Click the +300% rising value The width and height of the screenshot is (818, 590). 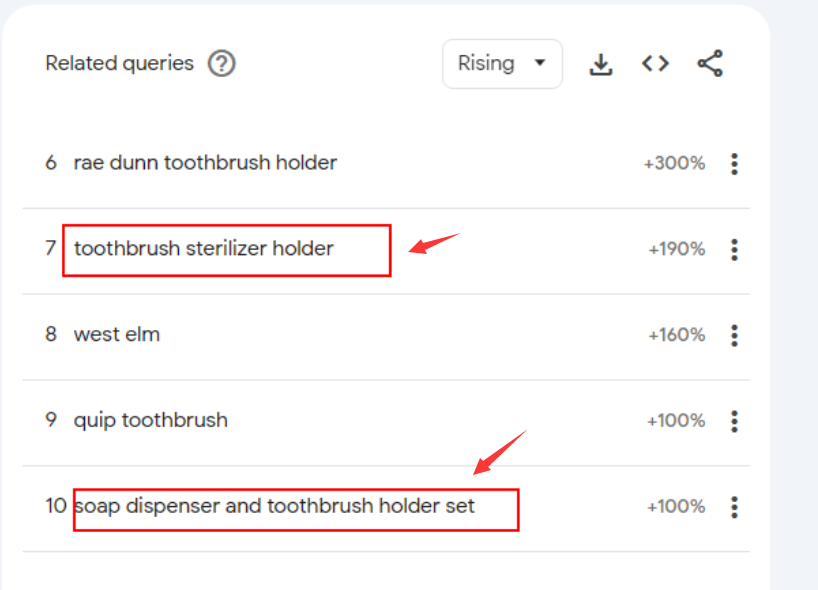point(675,163)
